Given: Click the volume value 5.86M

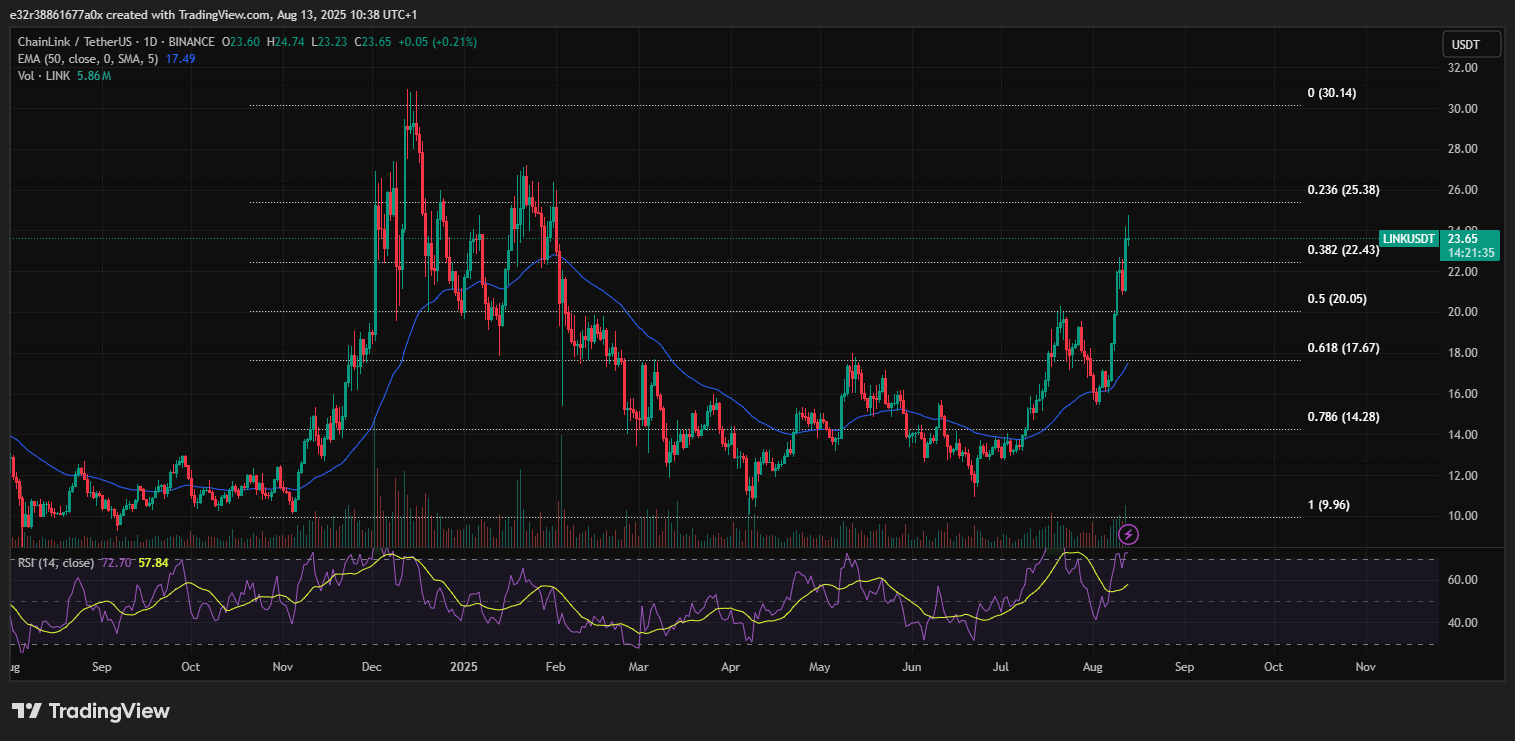Looking at the screenshot, I should 92,76.
